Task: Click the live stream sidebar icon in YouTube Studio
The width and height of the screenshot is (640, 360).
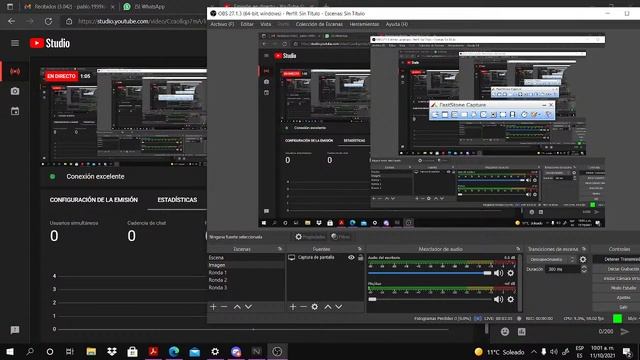Action: tap(15, 71)
